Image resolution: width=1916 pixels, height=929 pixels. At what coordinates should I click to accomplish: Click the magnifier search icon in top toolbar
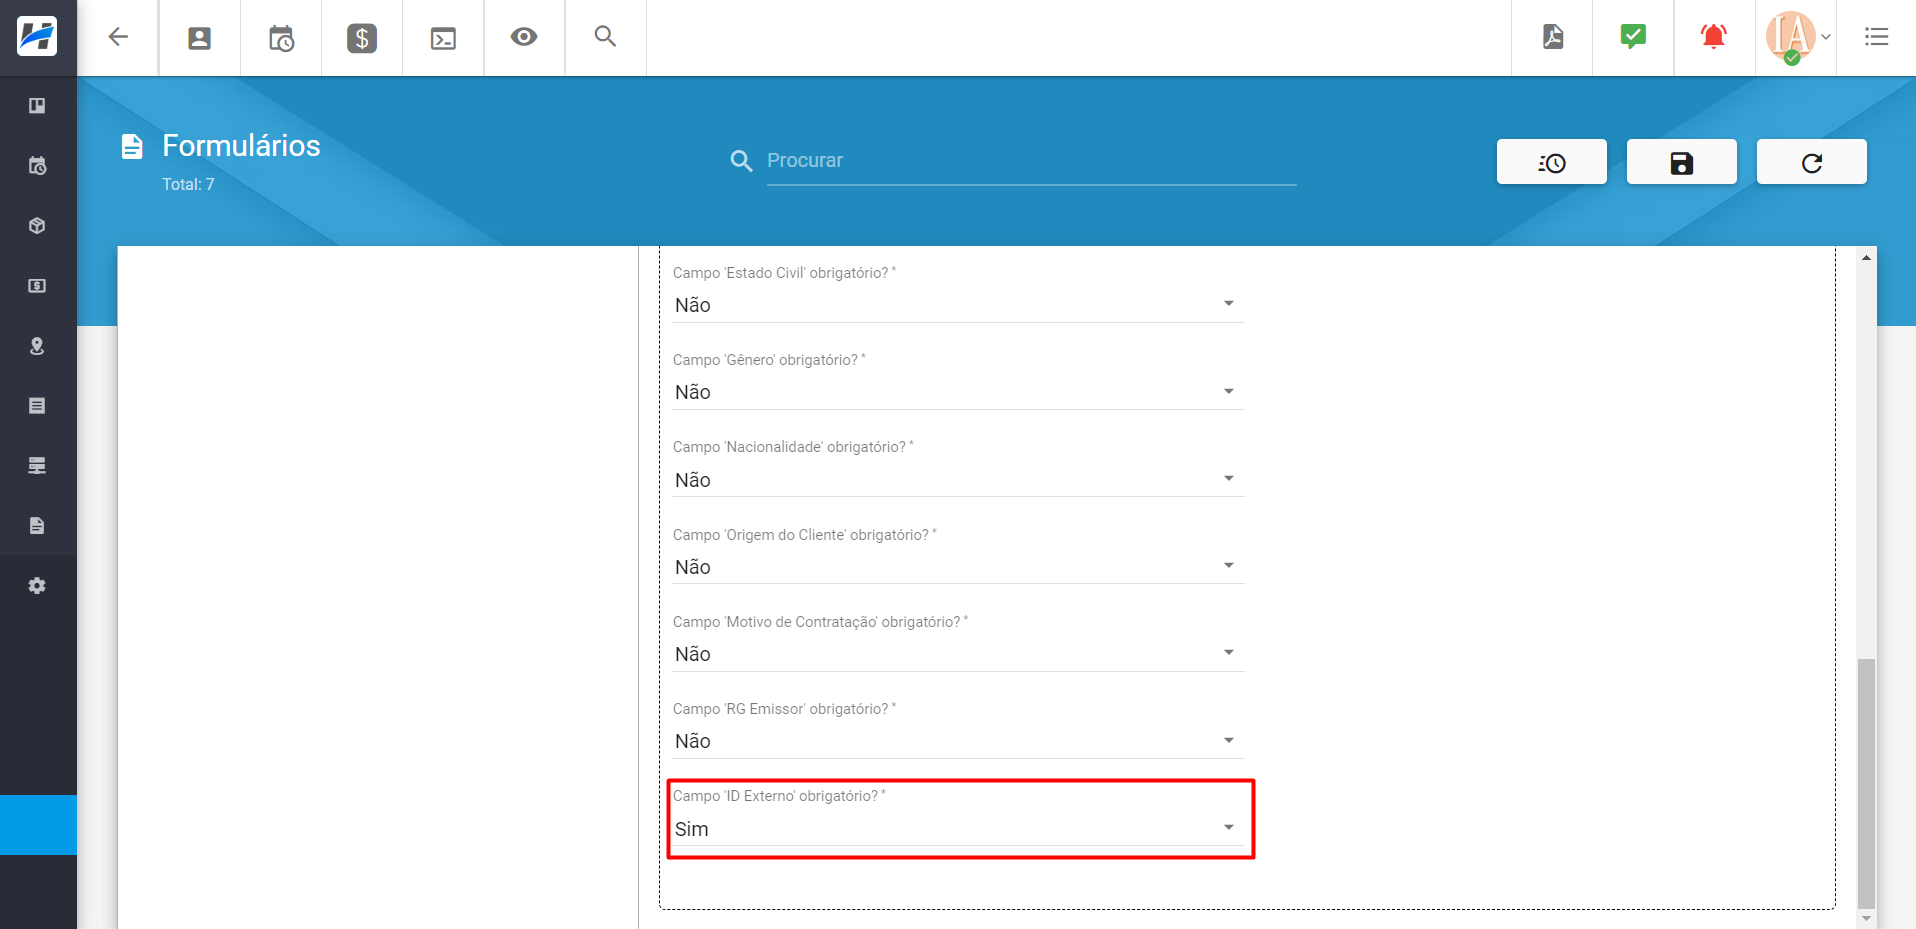point(605,36)
